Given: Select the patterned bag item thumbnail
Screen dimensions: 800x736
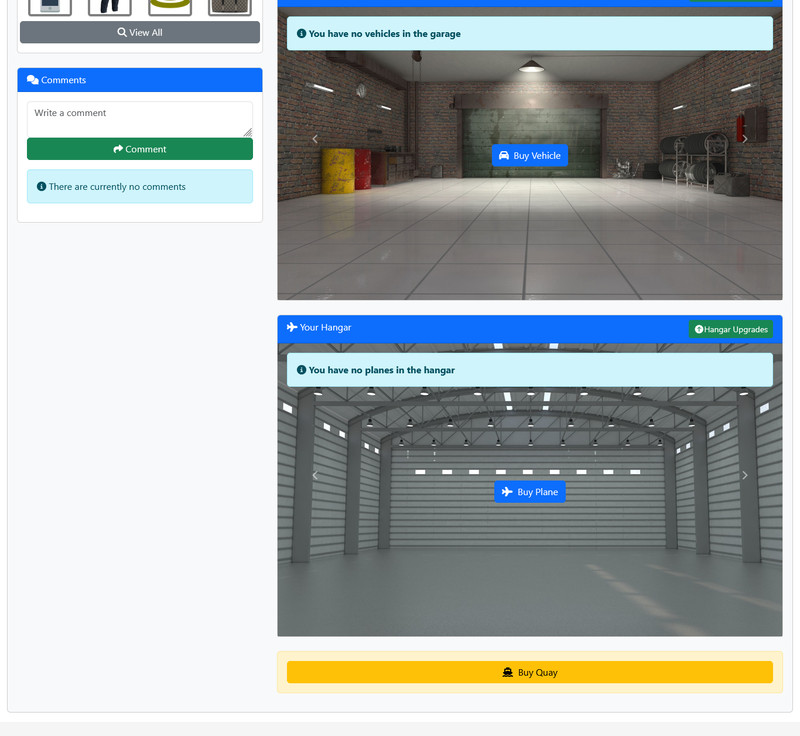Looking at the screenshot, I should [230, 7].
